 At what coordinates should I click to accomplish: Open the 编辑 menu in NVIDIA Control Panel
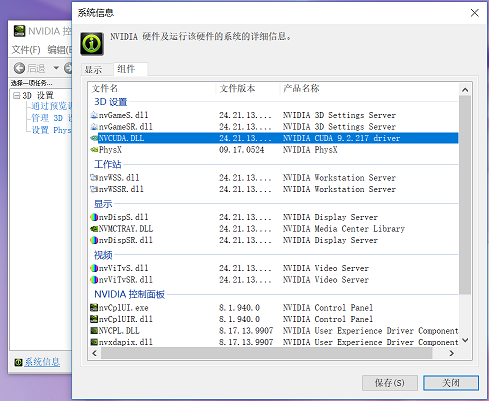(59, 50)
